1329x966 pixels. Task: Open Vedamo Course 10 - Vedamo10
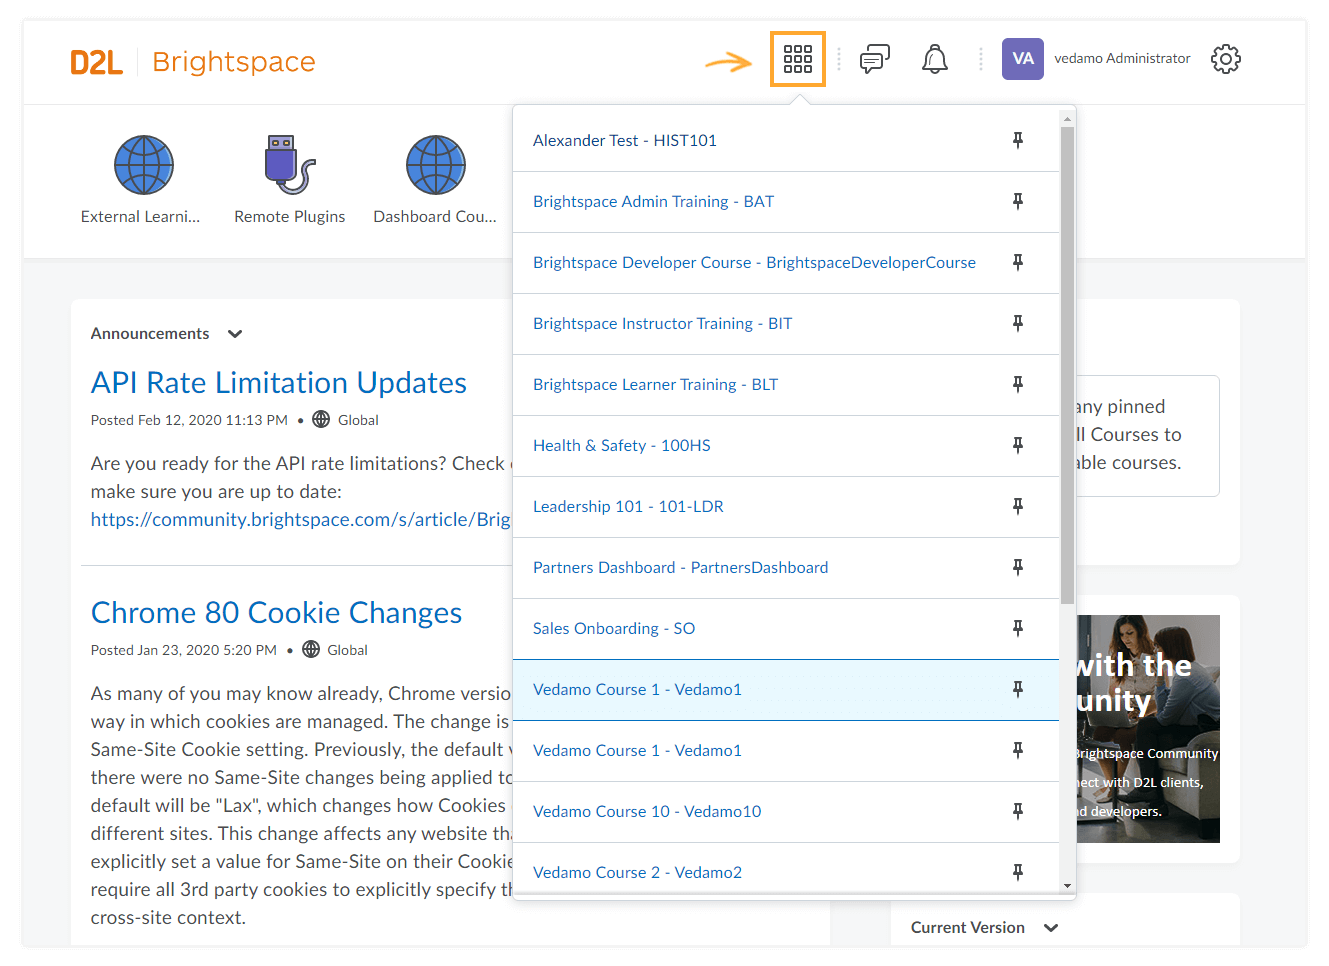click(x=647, y=811)
